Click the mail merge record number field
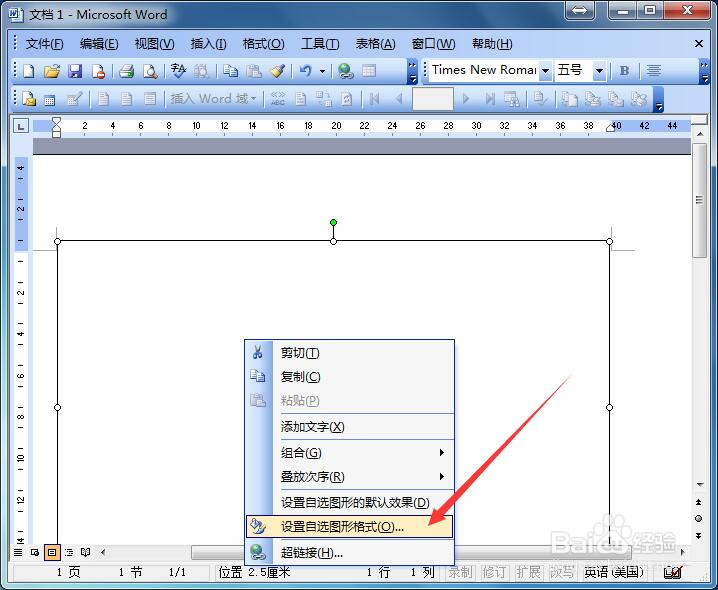Screen dimensions: 718x590 click(433, 99)
